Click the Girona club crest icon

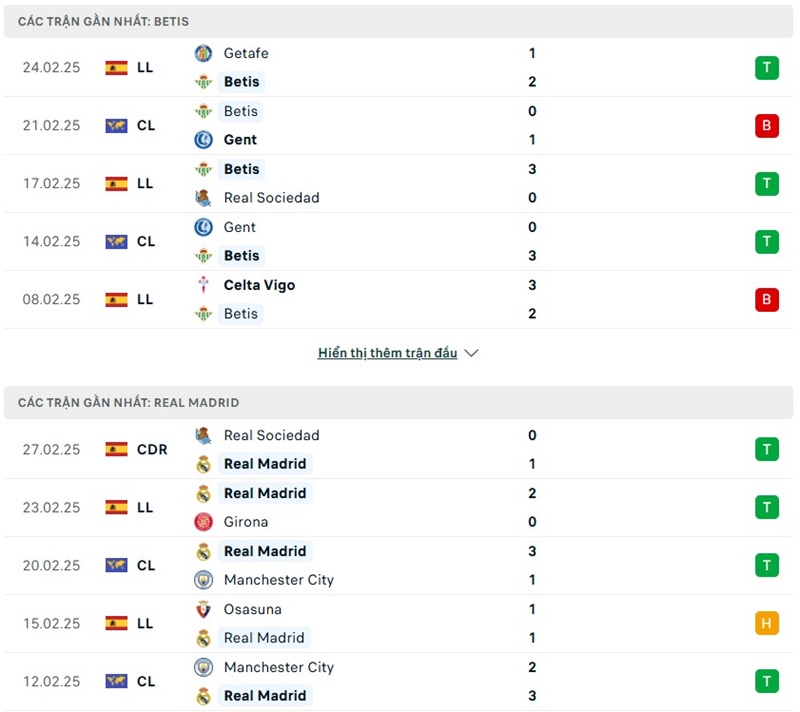pos(203,521)
